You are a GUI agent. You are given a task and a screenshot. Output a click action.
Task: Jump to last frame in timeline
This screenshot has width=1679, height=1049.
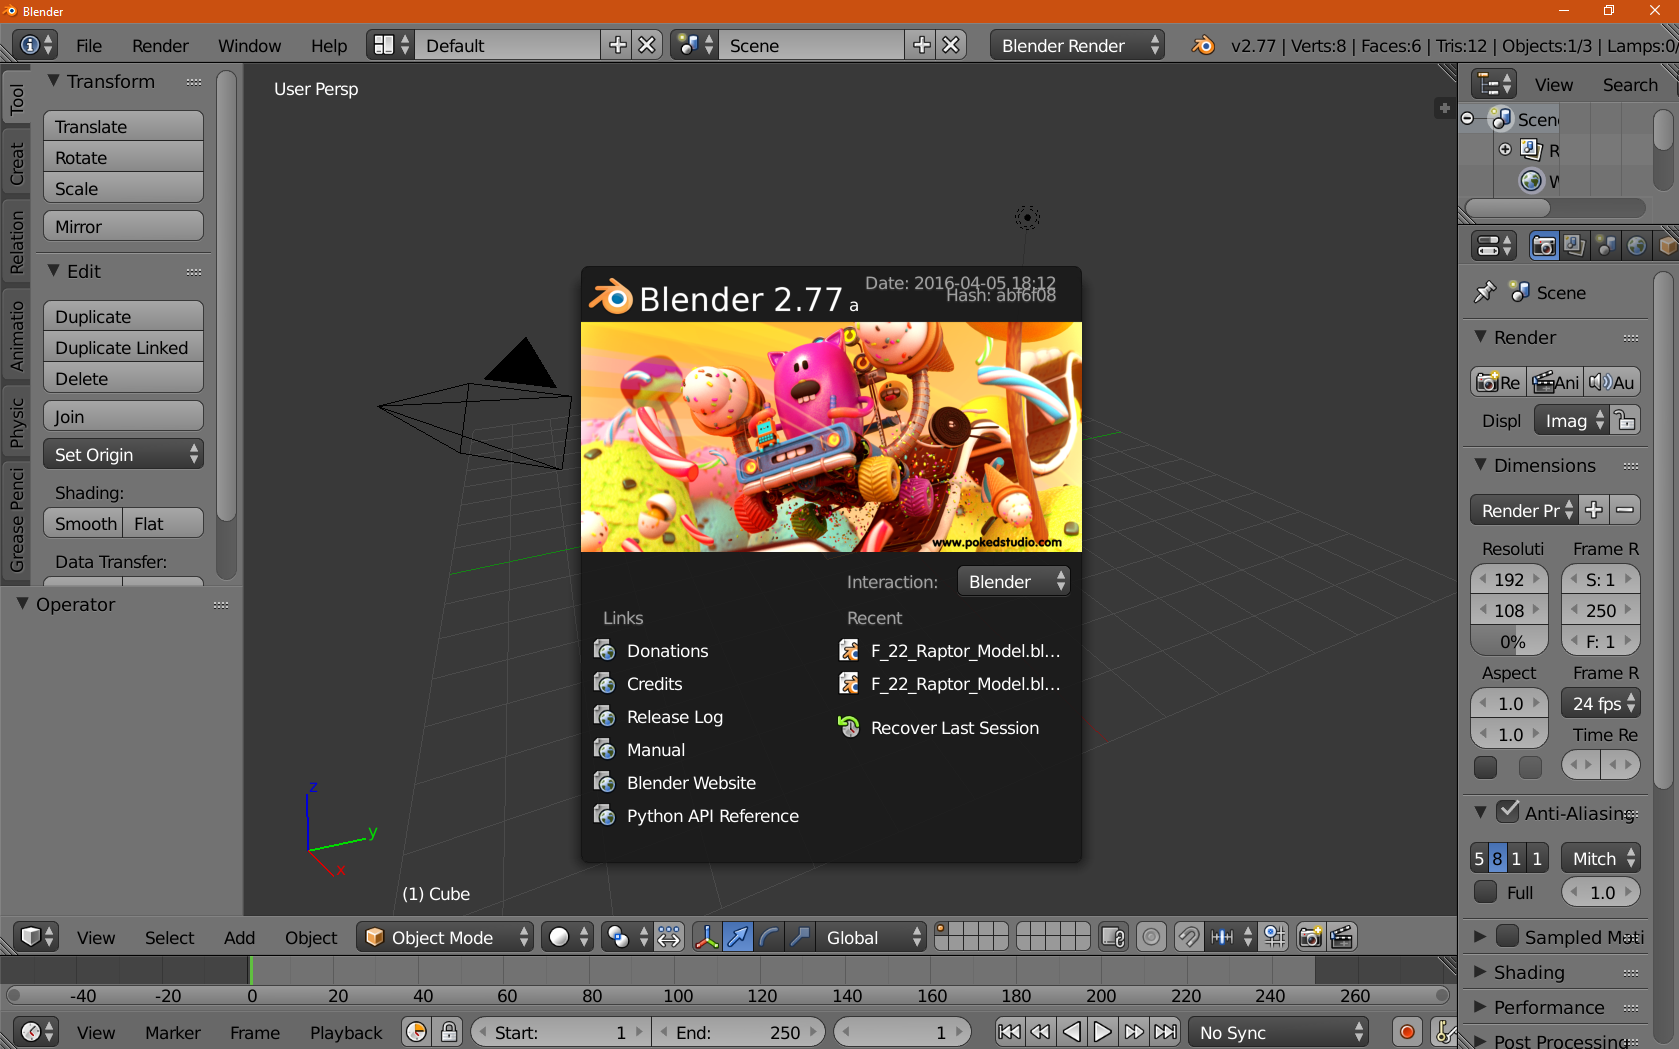(1165, 1032)
